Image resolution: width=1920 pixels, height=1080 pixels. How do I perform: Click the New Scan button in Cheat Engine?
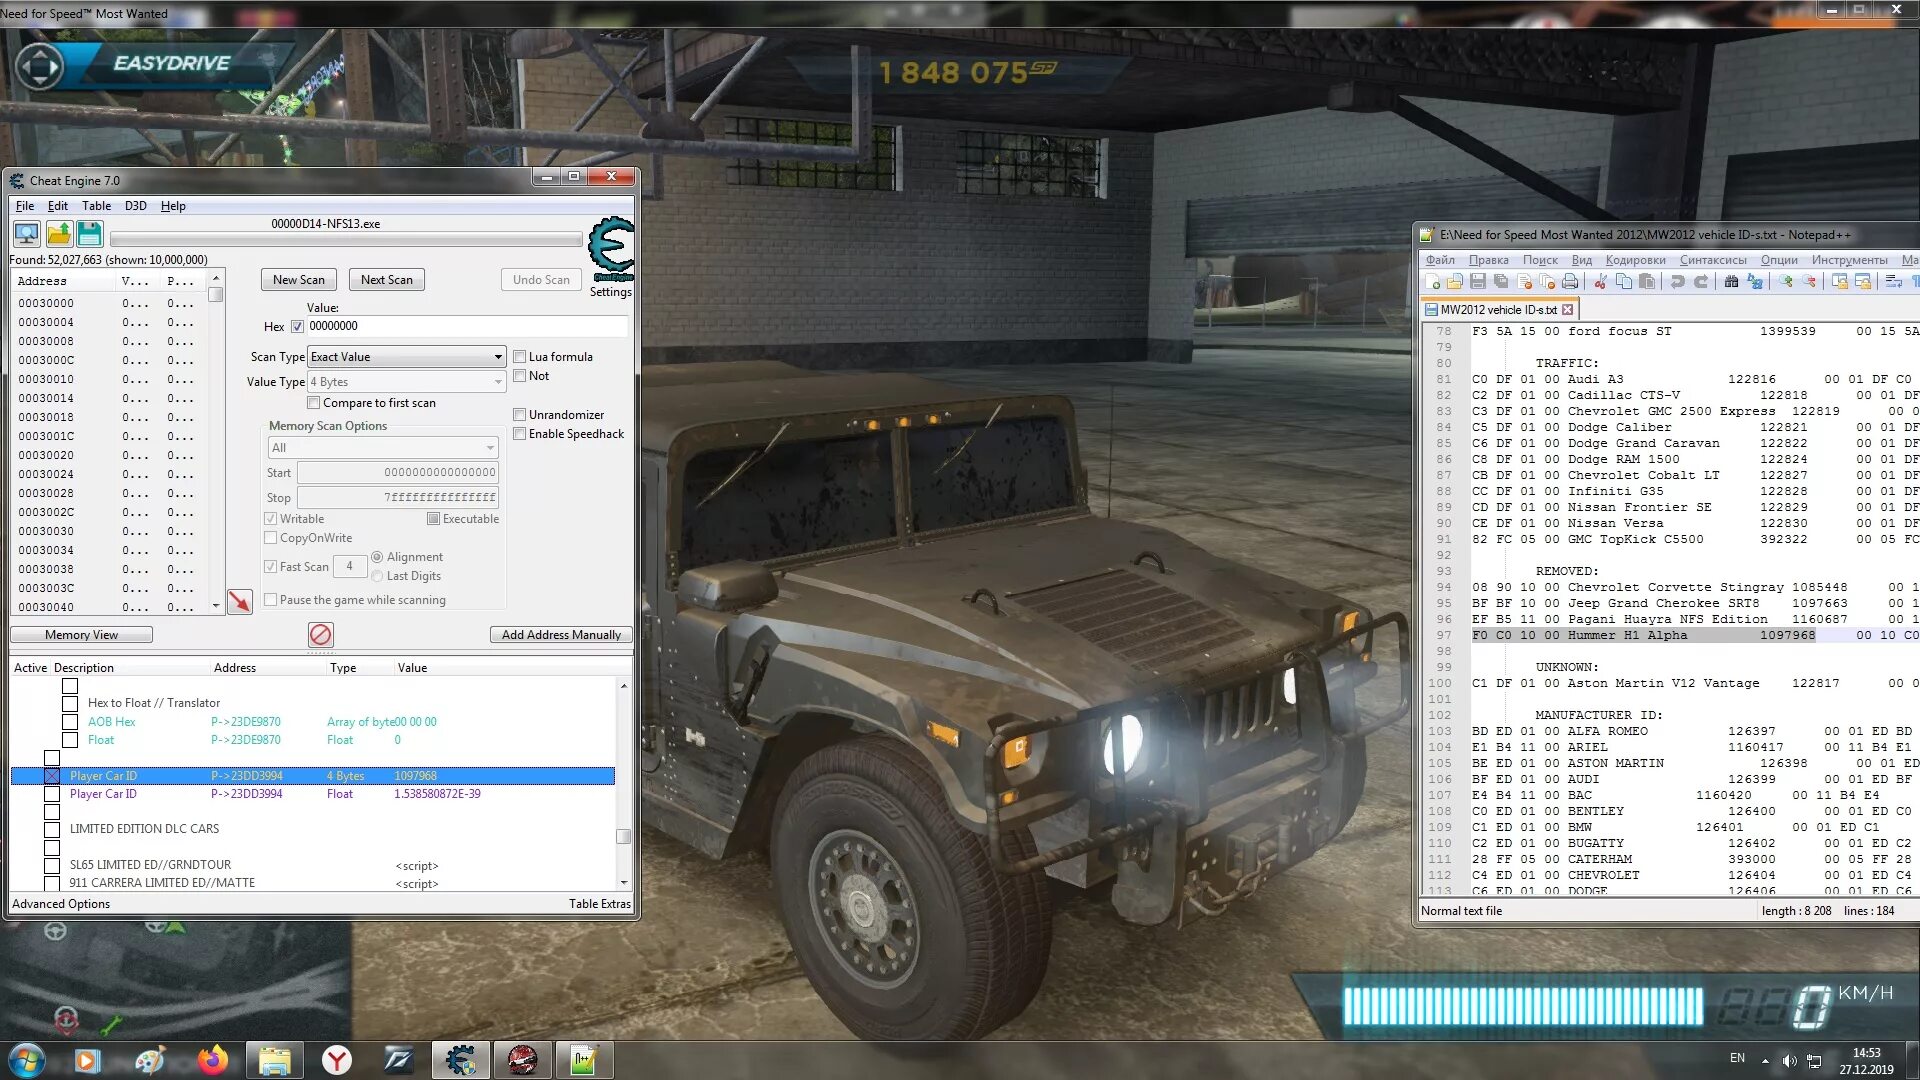click(x=297, y=278)
